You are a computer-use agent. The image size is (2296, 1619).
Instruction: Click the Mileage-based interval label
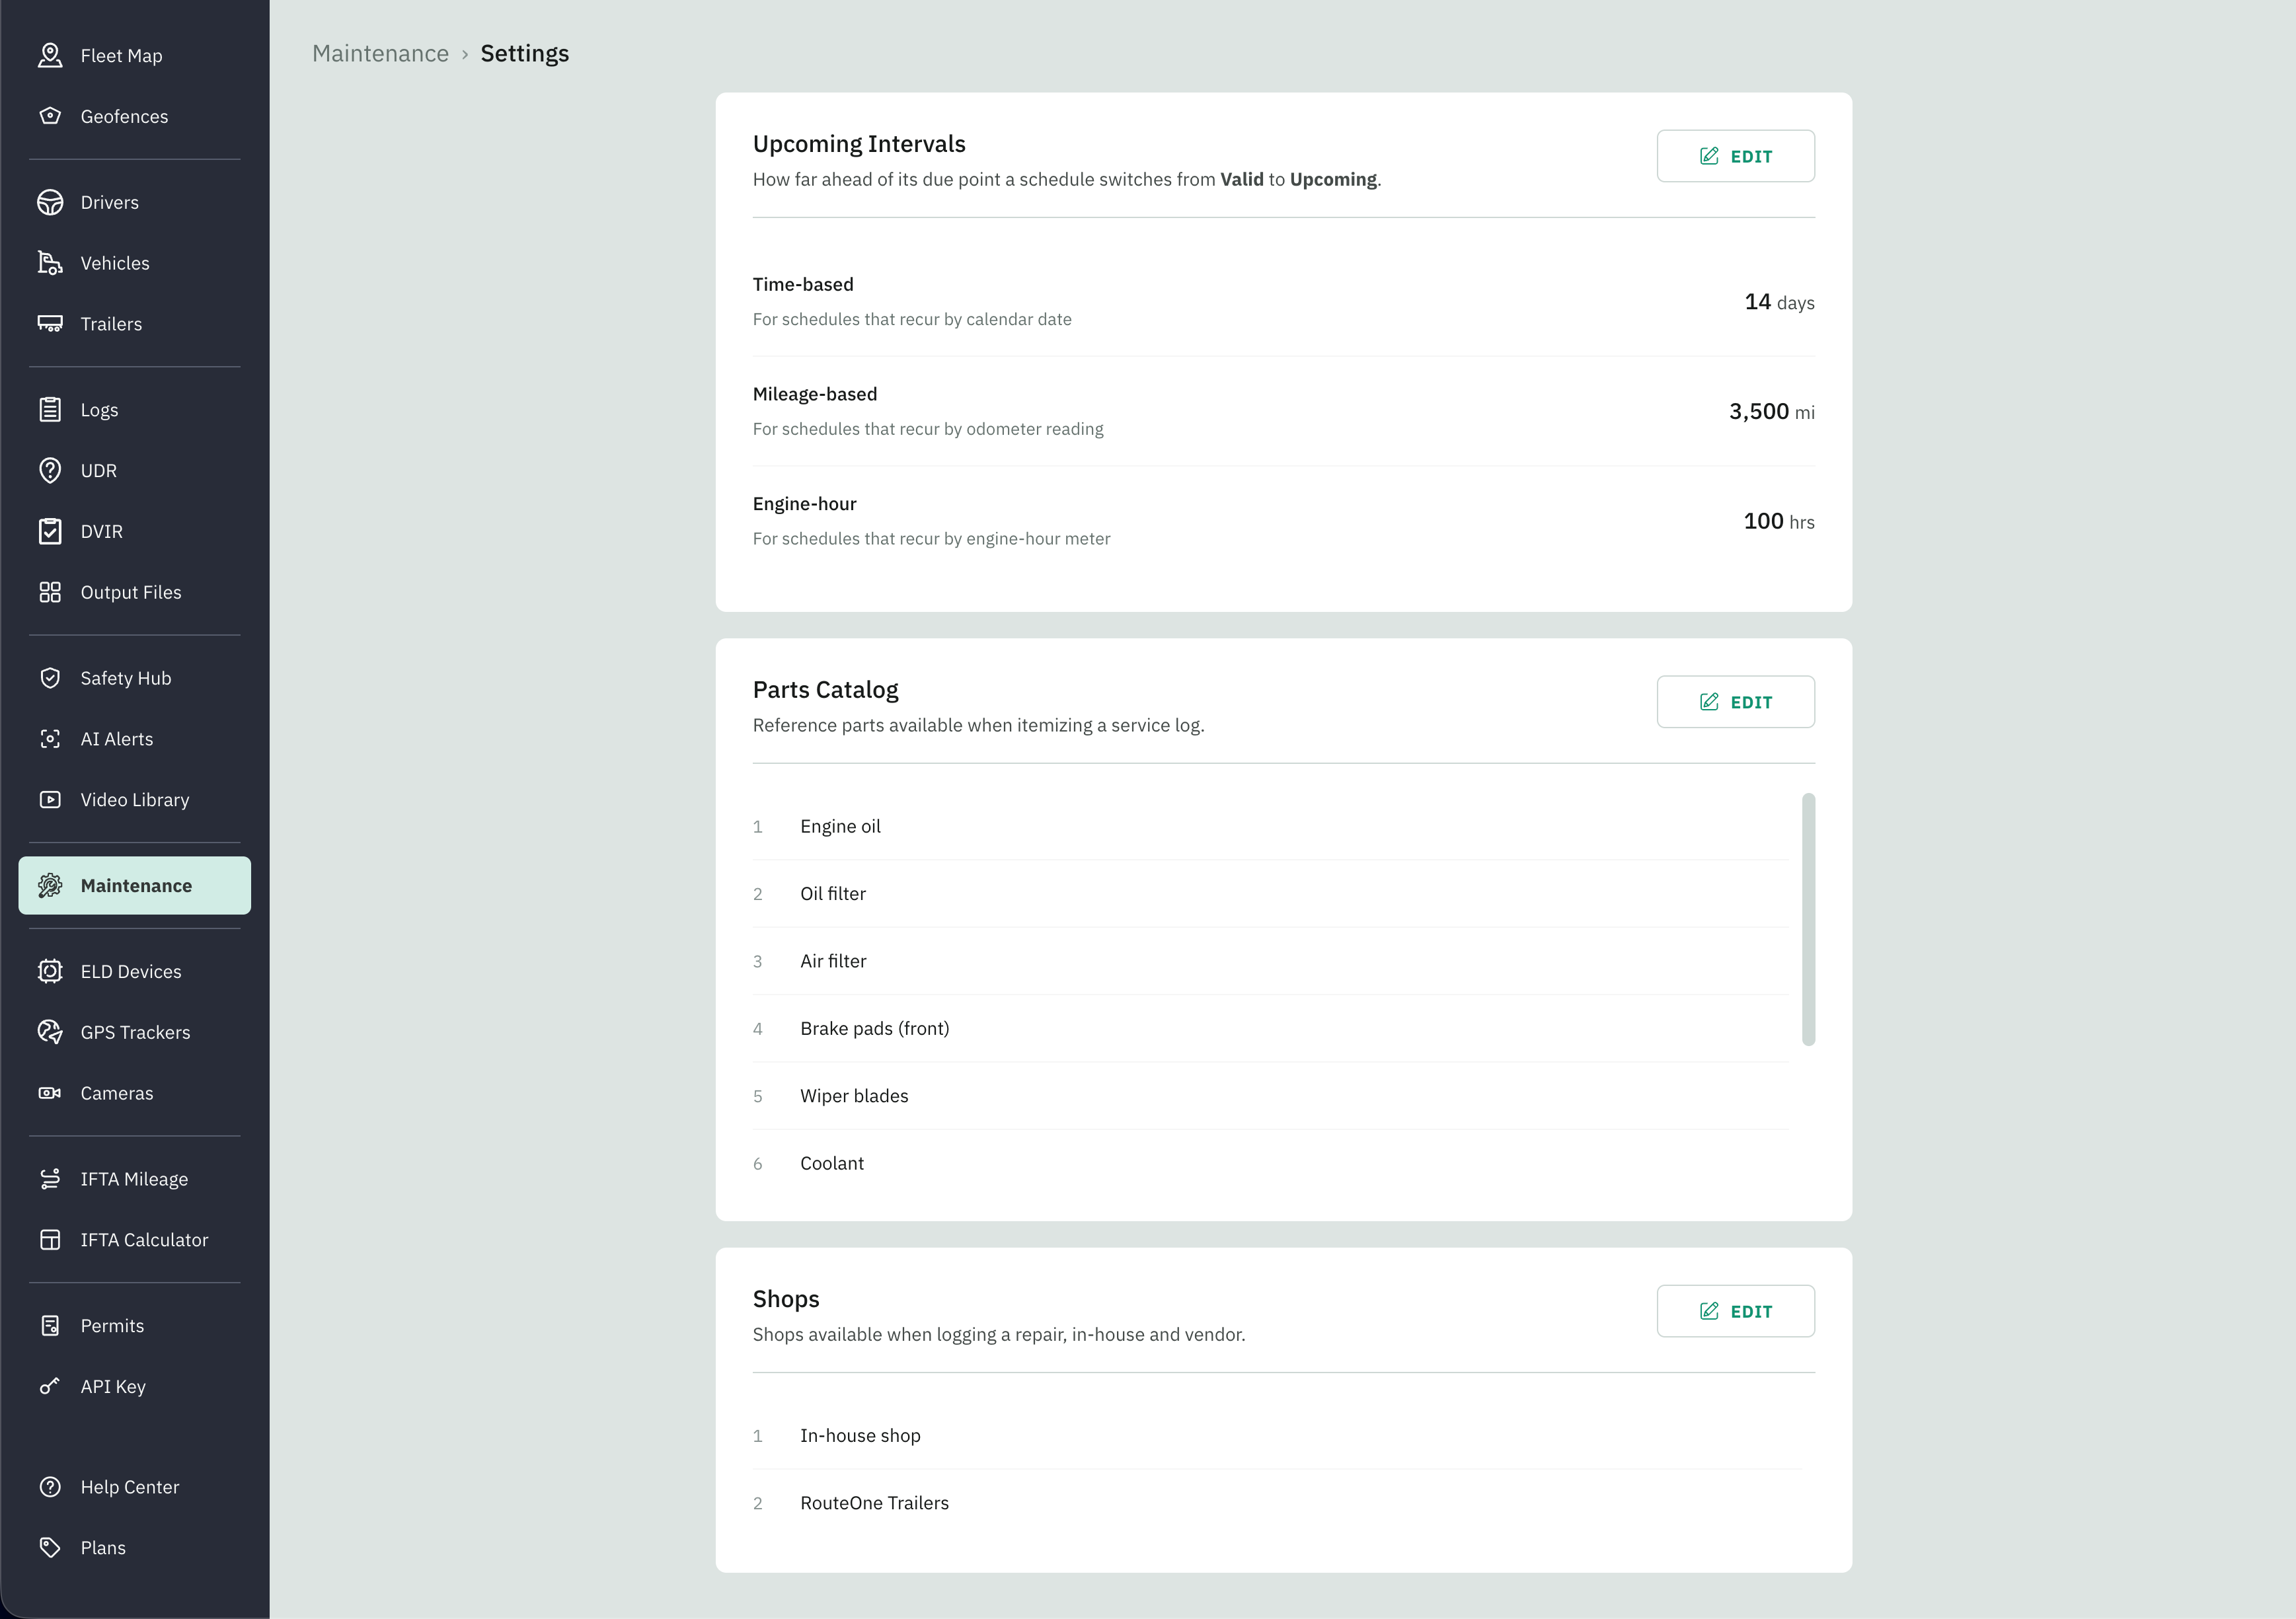(x=815, y=394)
